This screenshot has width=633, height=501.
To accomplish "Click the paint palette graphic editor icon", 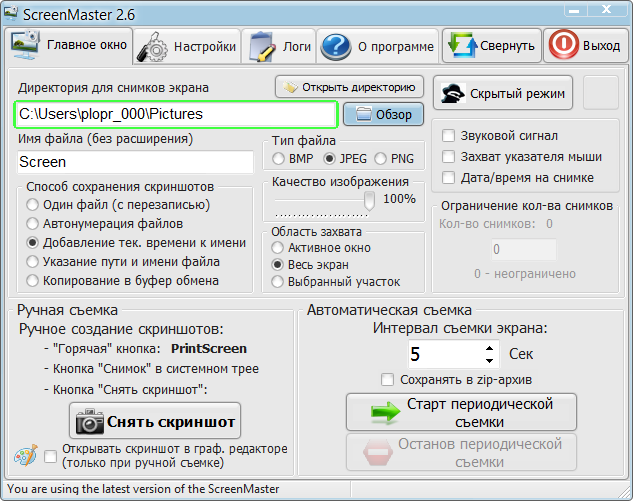I will 26,455.
